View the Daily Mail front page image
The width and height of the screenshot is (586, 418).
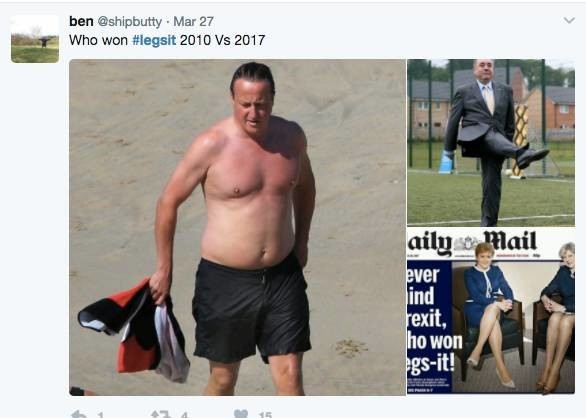[x=491, y=311]
